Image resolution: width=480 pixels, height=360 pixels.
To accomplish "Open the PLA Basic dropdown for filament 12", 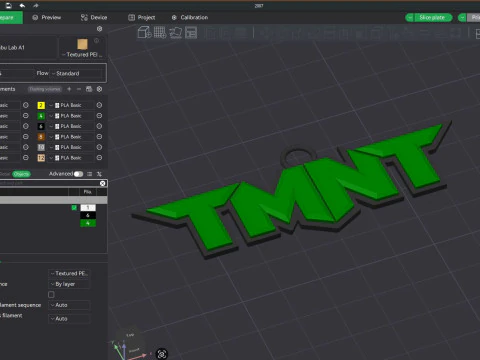I will click(71, 158).
